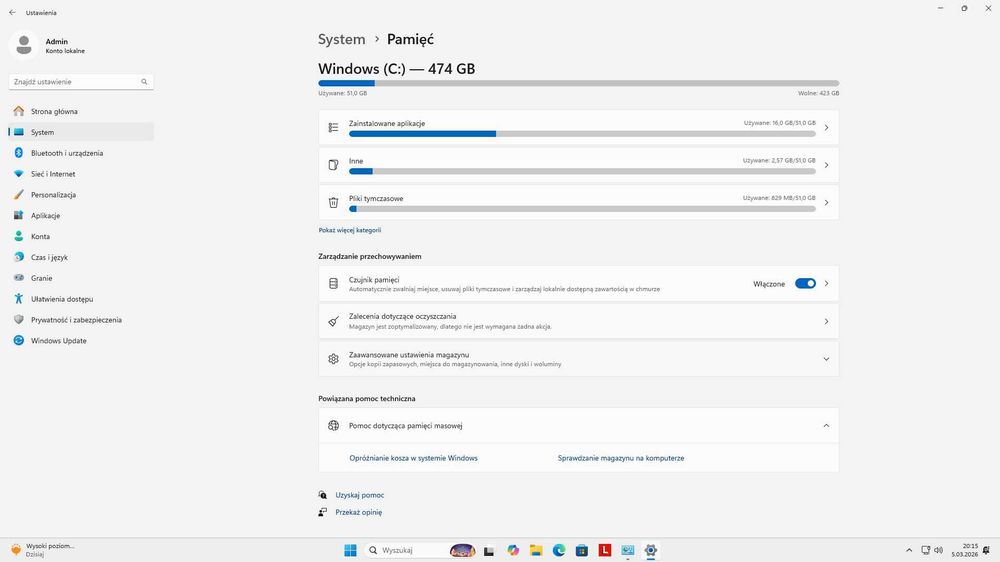Open Strona główna in the sidebar

pos(81,111)
